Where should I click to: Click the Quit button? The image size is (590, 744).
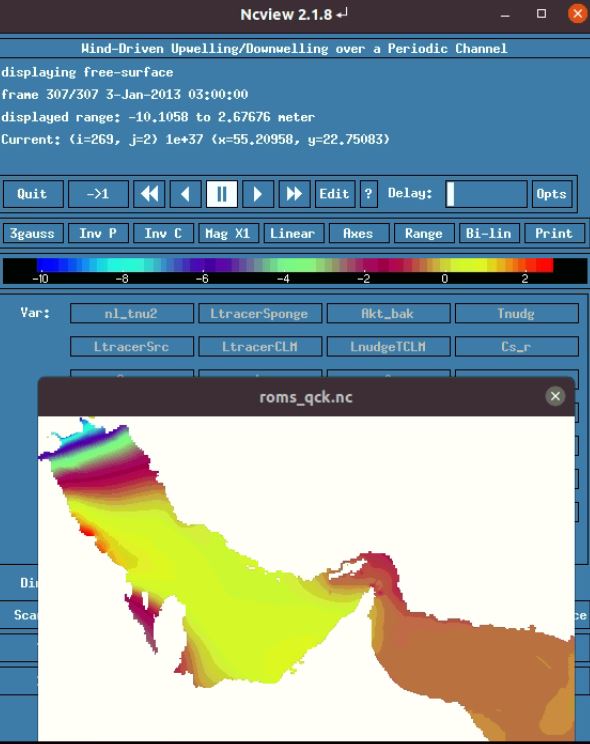33,194
